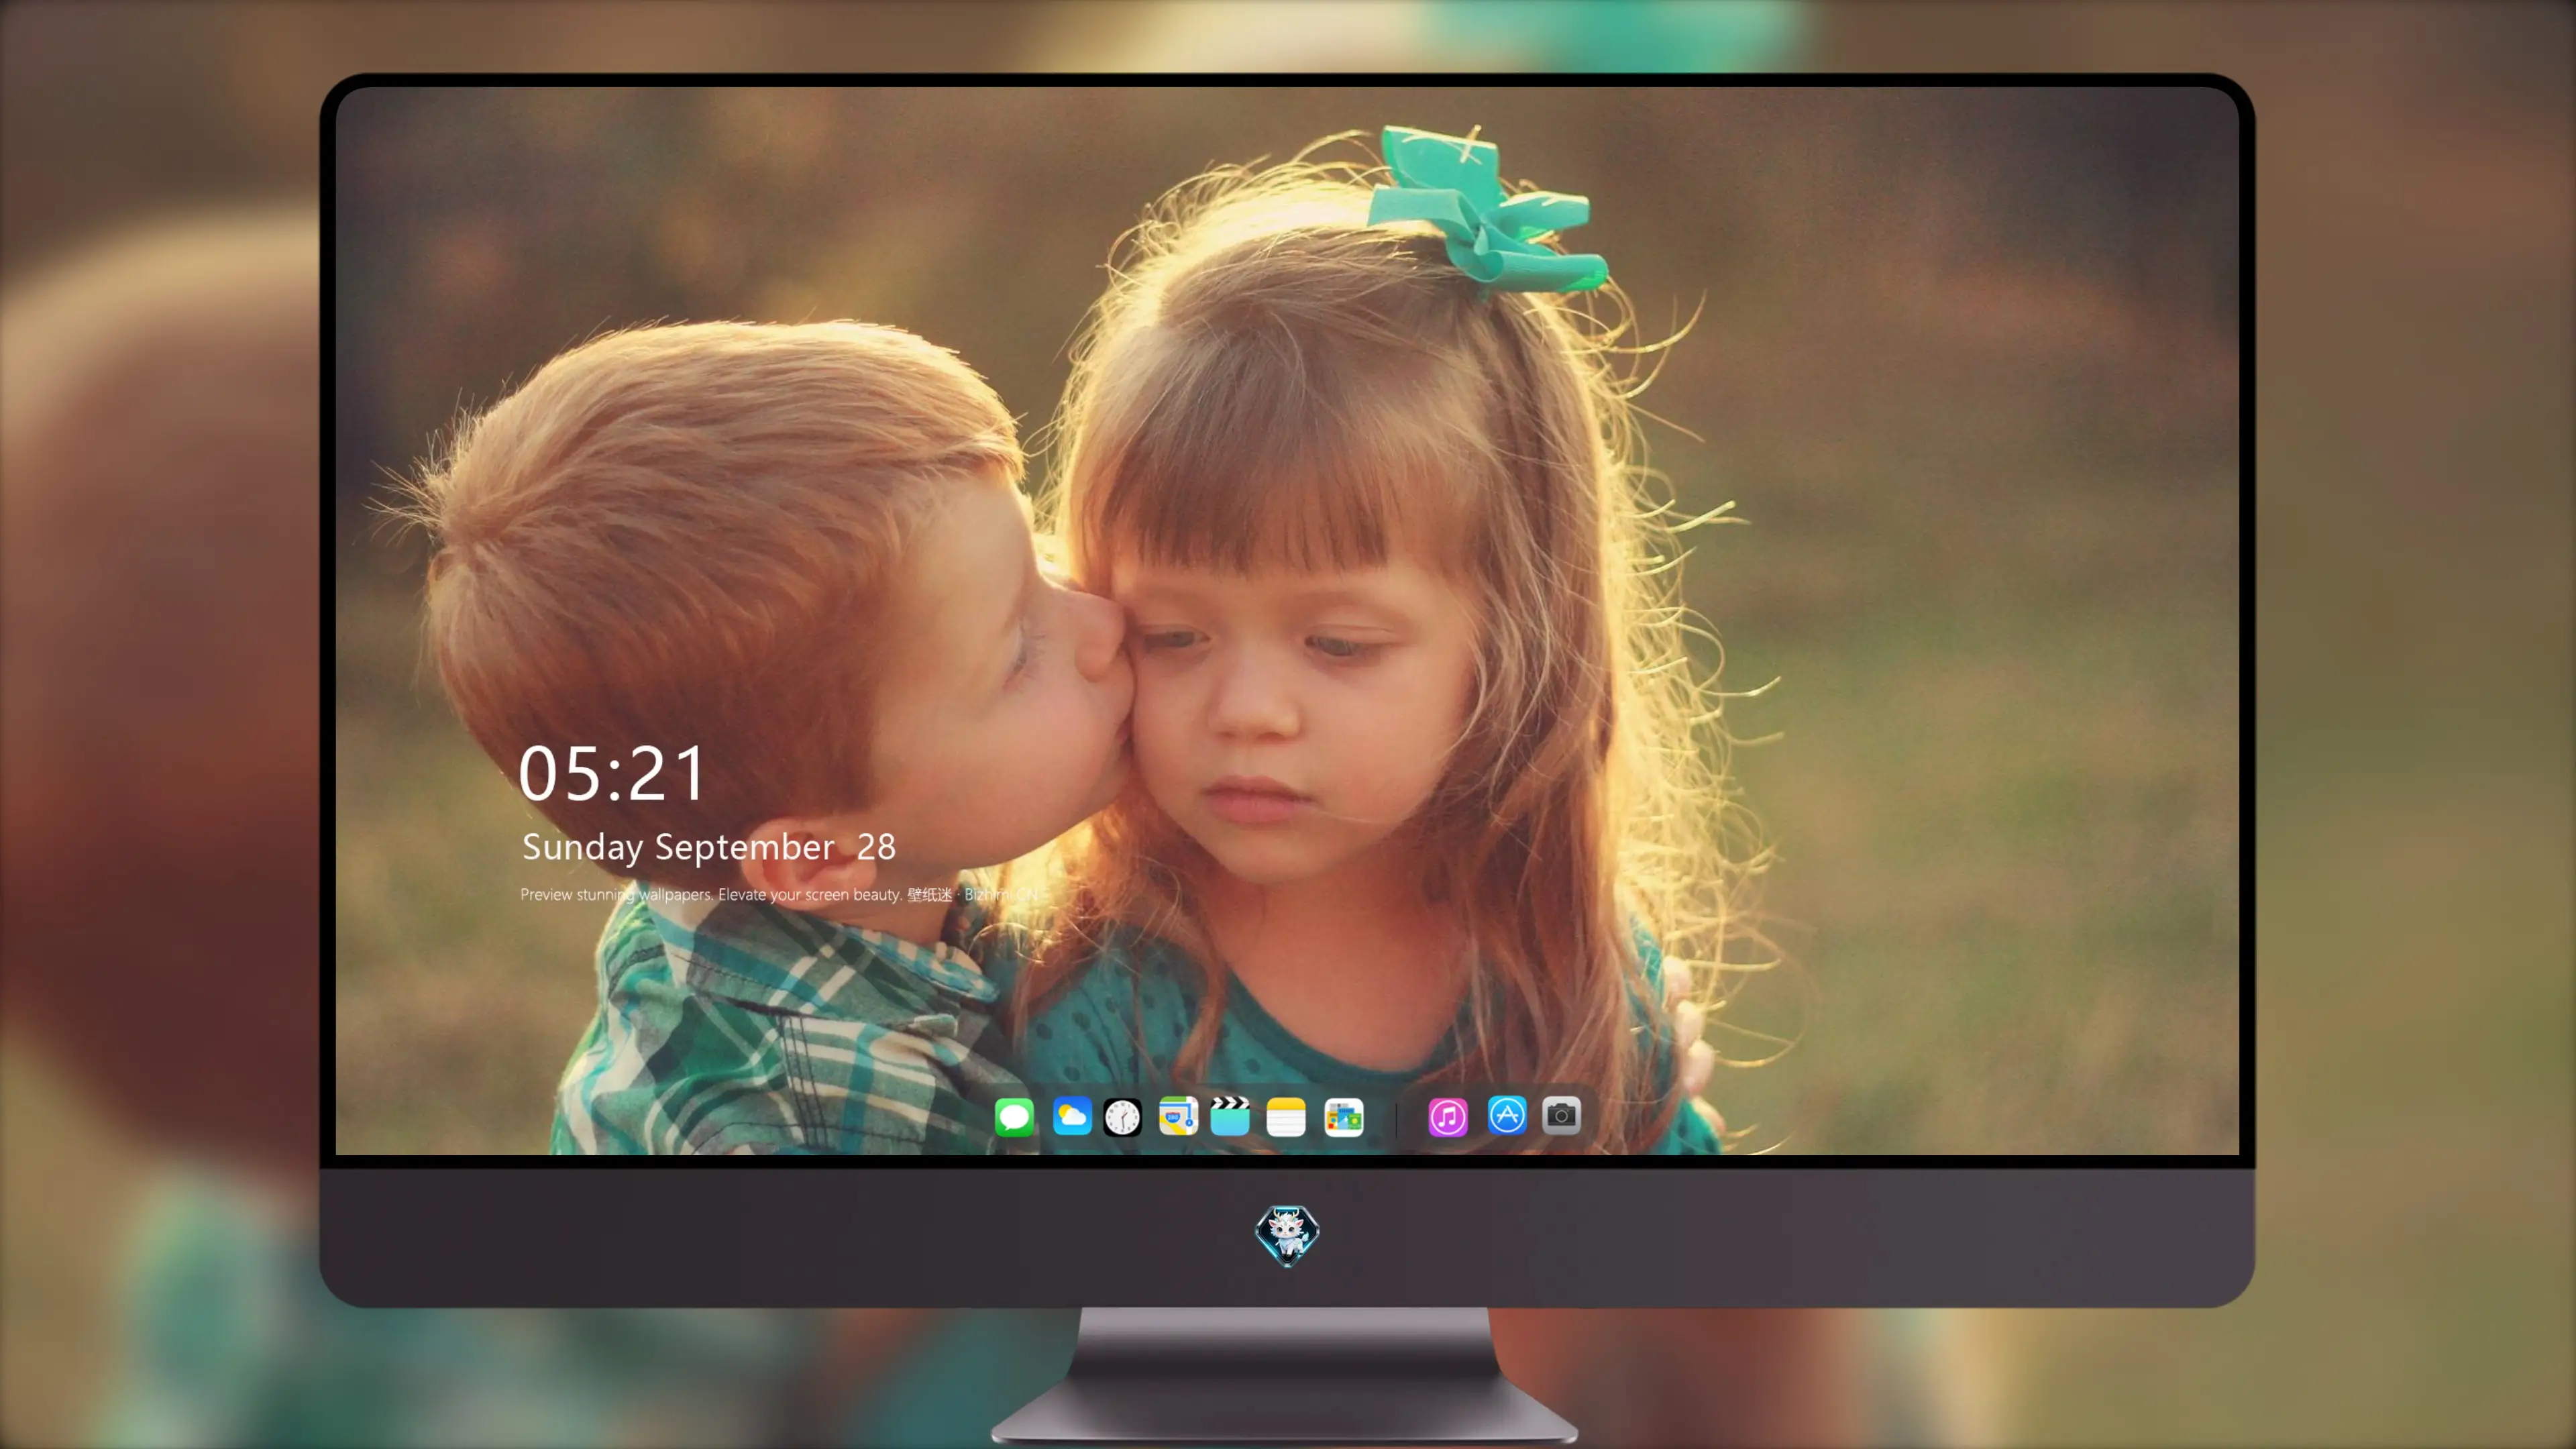Image resolution: width=2576 pixels, height=1449 pixels.
Task: Click the 05:21 clock display
Action: (x=612, y=774)
